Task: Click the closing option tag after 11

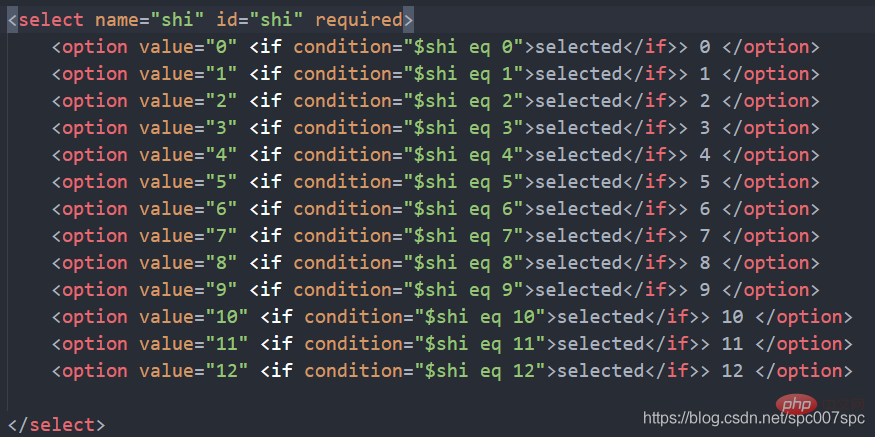Action: 804,344
